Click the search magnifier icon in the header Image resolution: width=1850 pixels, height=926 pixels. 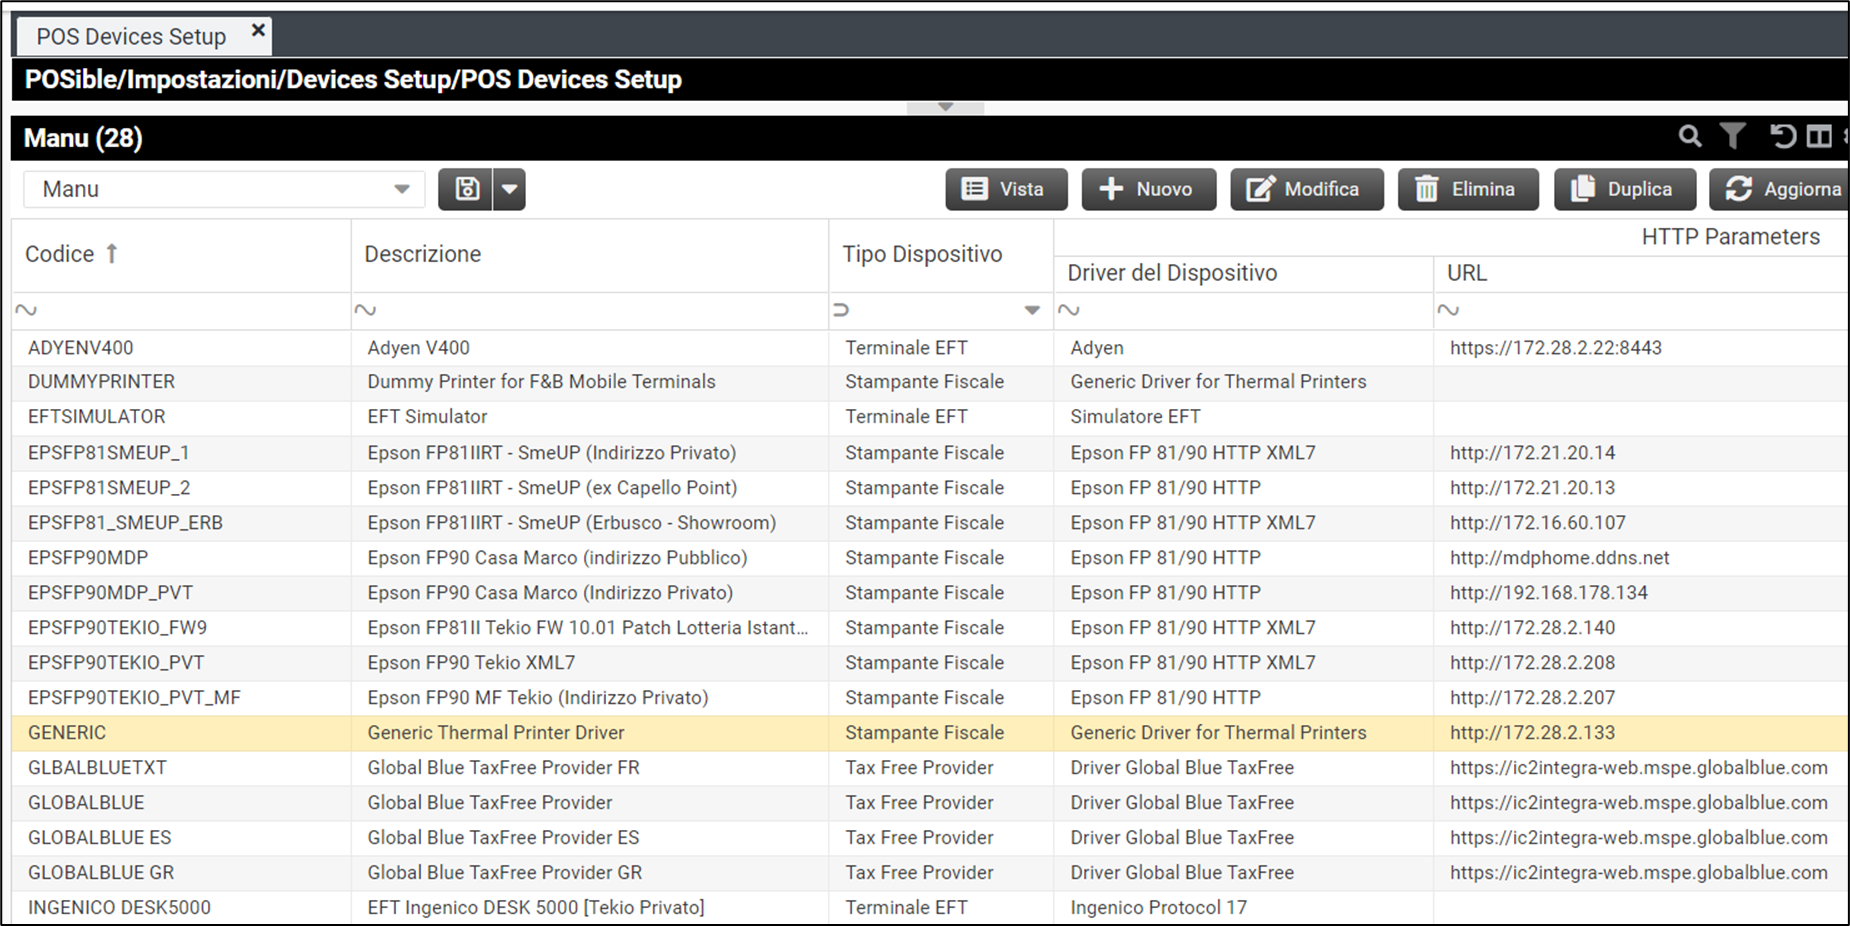[1689, 137]
